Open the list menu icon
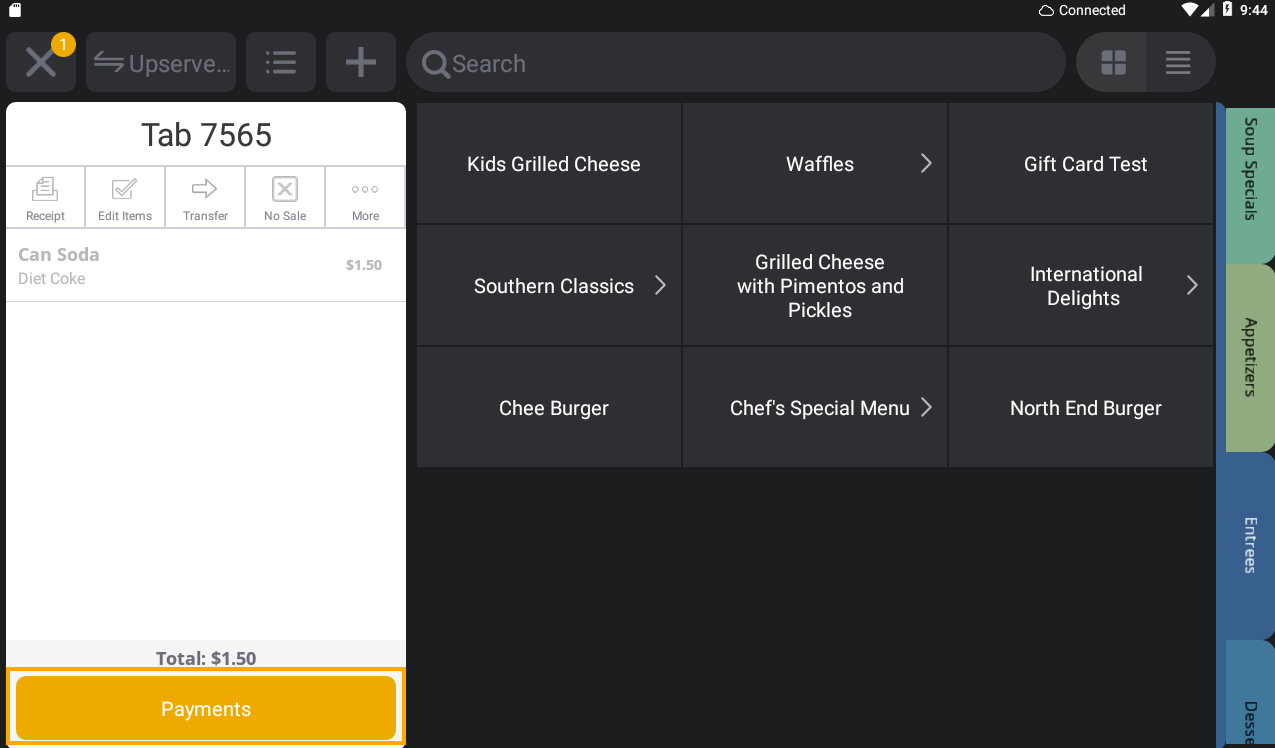Image resolution: width=1275 pixels, height=748 pixels. tap(280, 63)
